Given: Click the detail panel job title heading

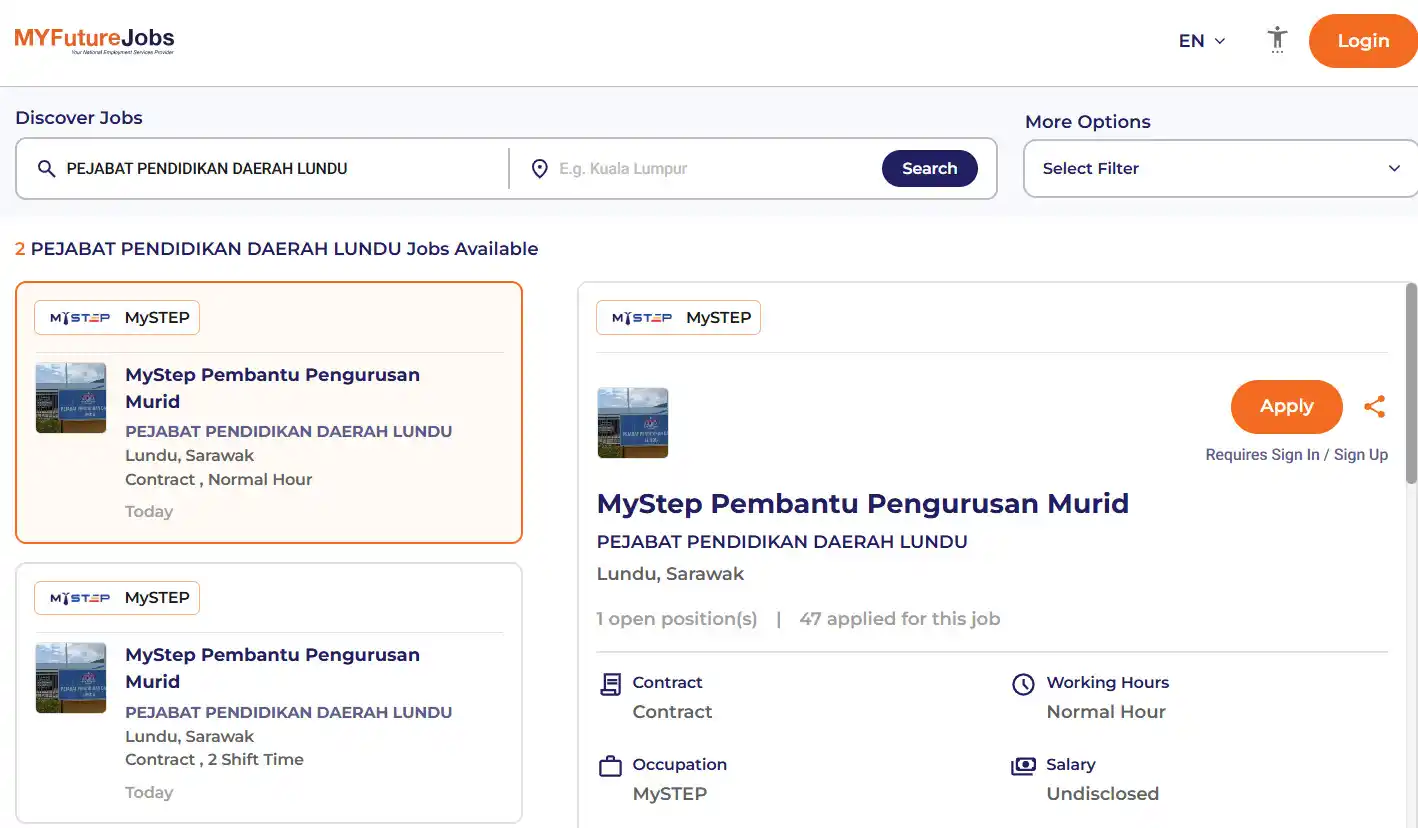Looking at the screenshot, I should (863, 503).
